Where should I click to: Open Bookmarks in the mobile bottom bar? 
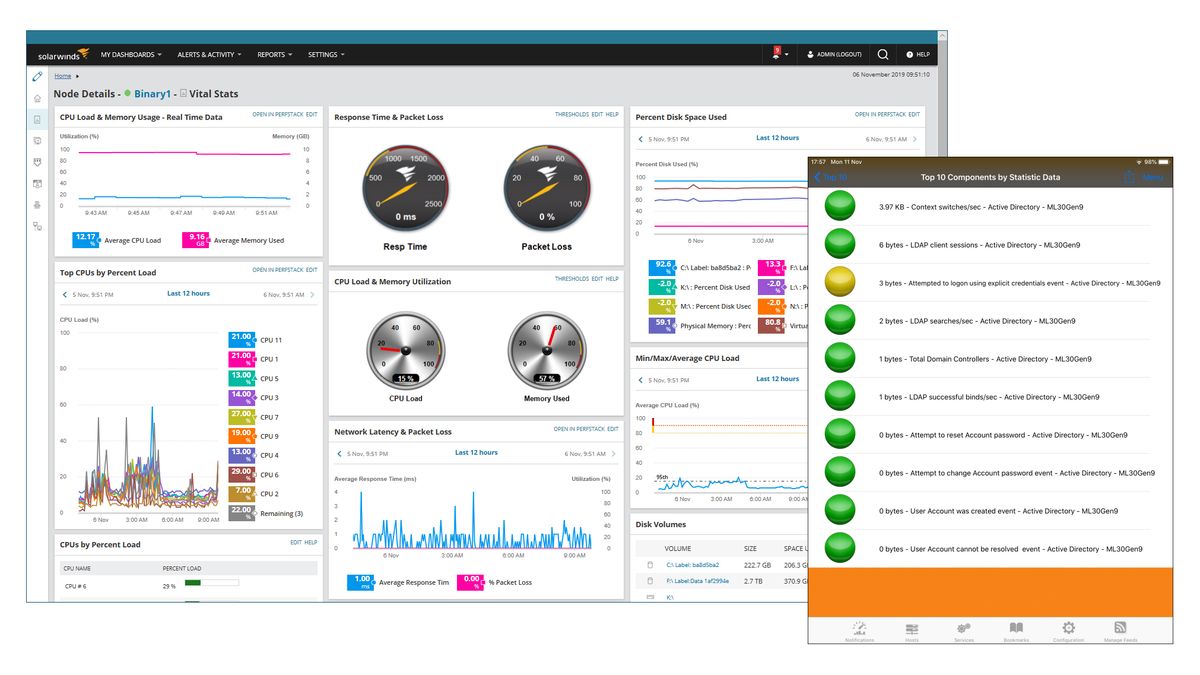[1016, 628]
